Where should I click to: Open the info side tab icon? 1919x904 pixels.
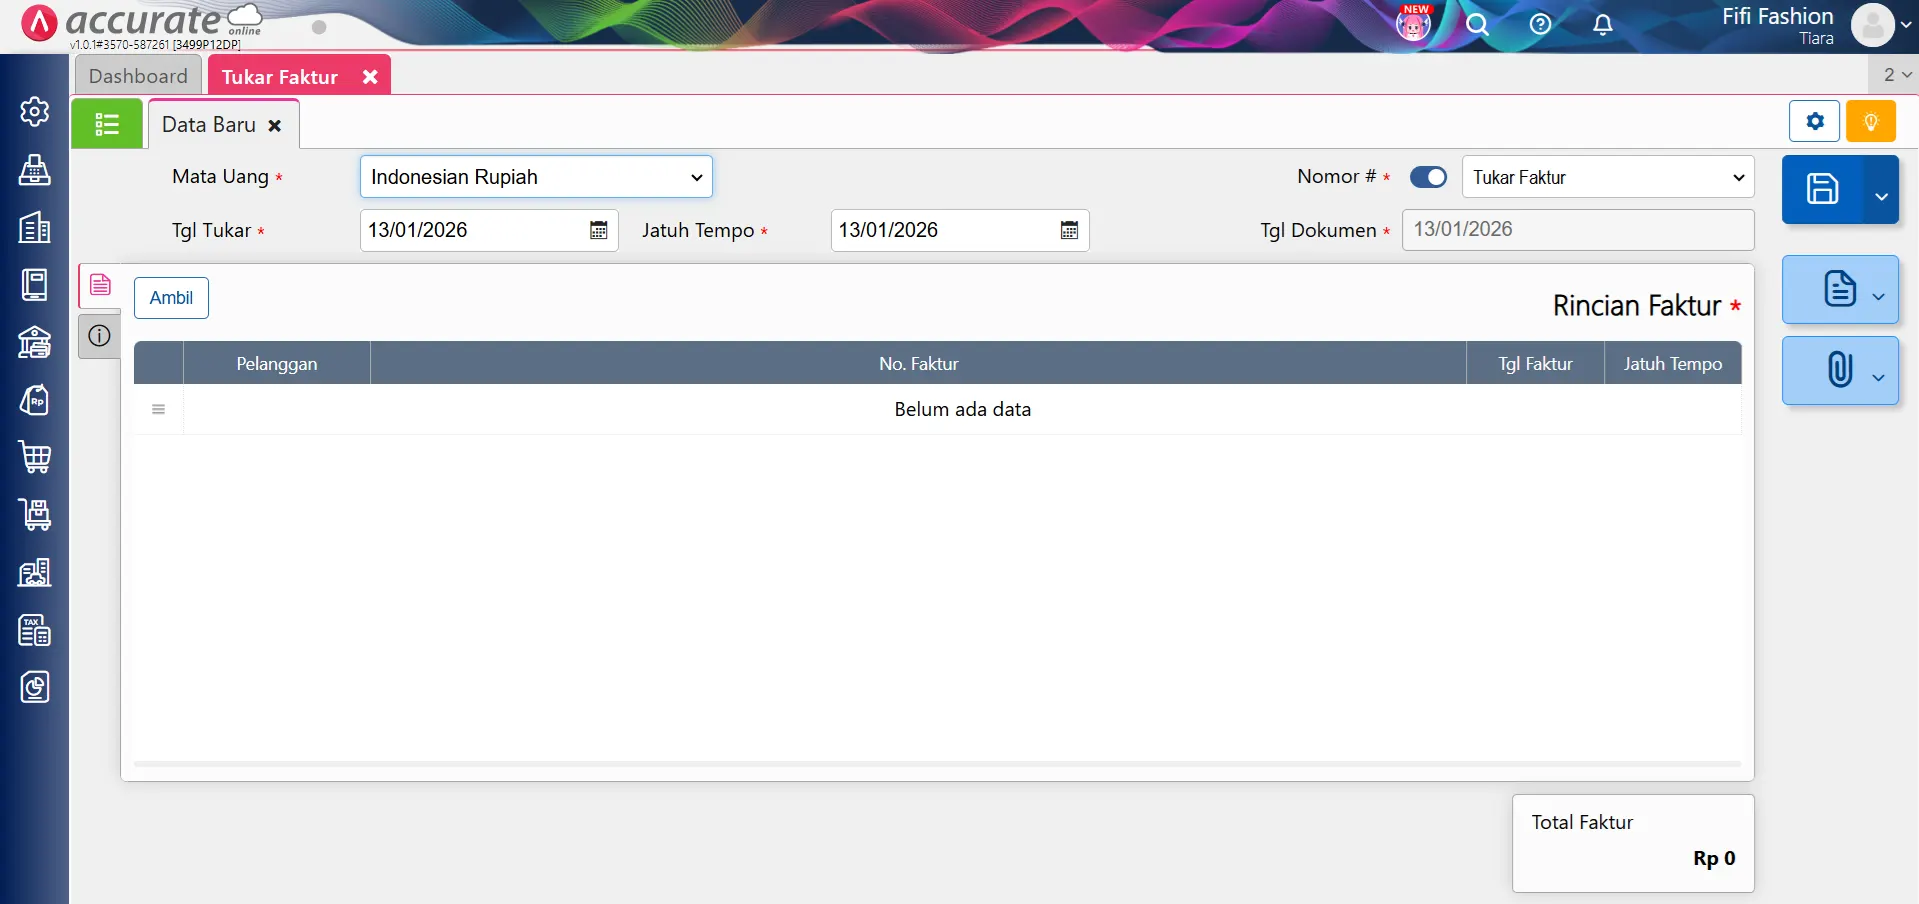tap(99, 336)
